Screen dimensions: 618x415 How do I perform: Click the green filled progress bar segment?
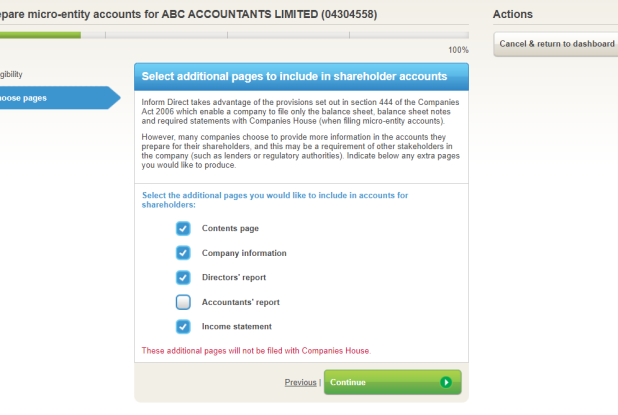pos(40,35)
